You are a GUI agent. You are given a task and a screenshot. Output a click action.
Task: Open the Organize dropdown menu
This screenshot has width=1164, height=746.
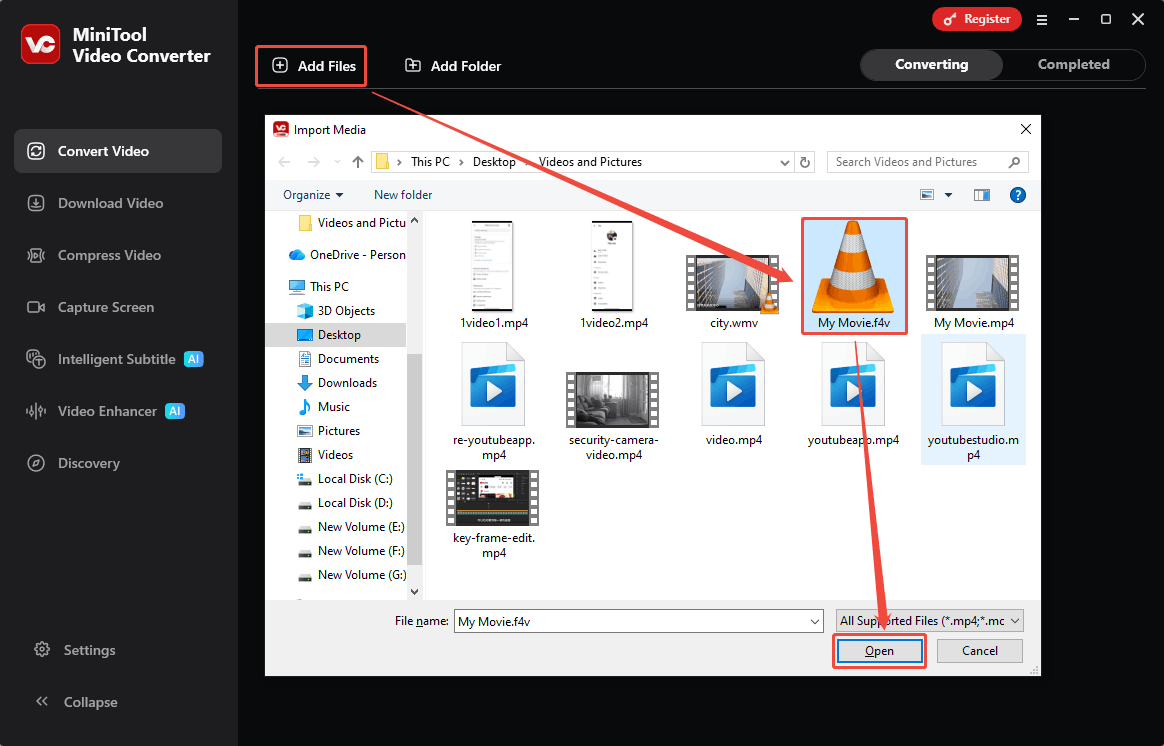(313, 195)
